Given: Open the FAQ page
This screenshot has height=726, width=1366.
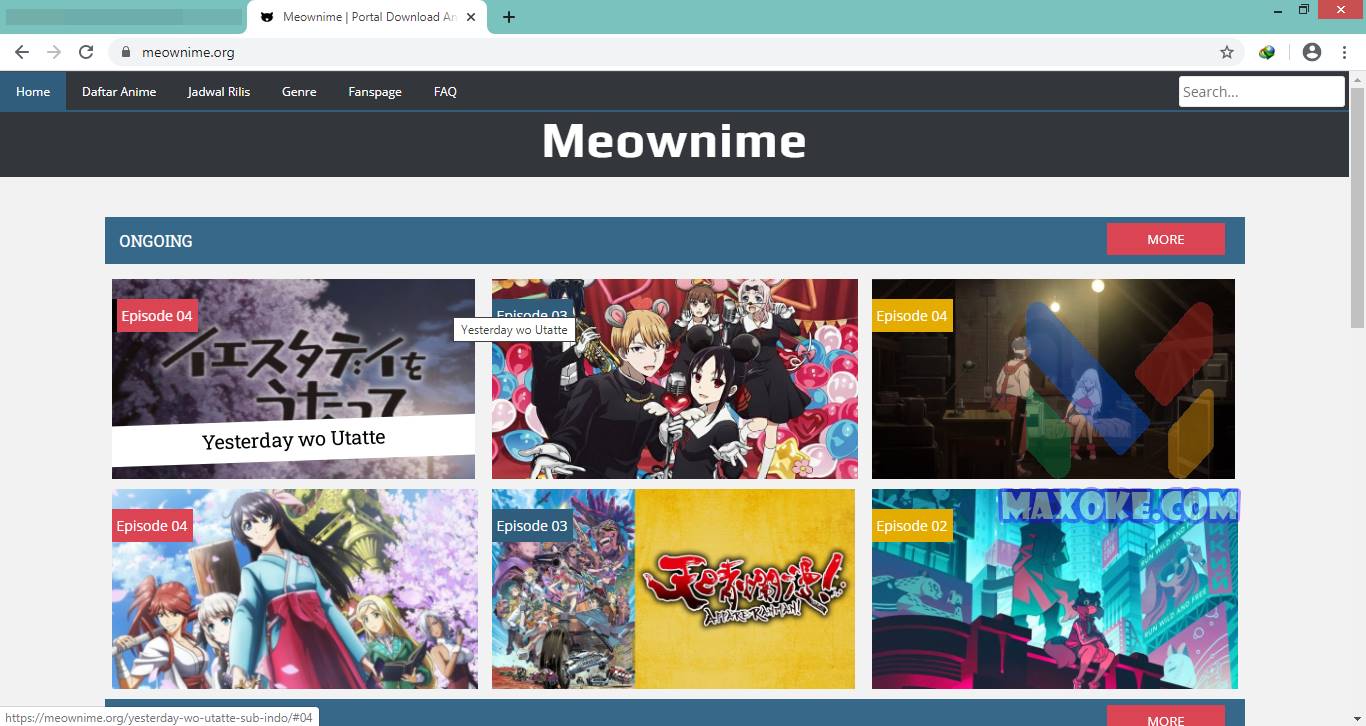Looking at the screenshot, I should point(445,91).
